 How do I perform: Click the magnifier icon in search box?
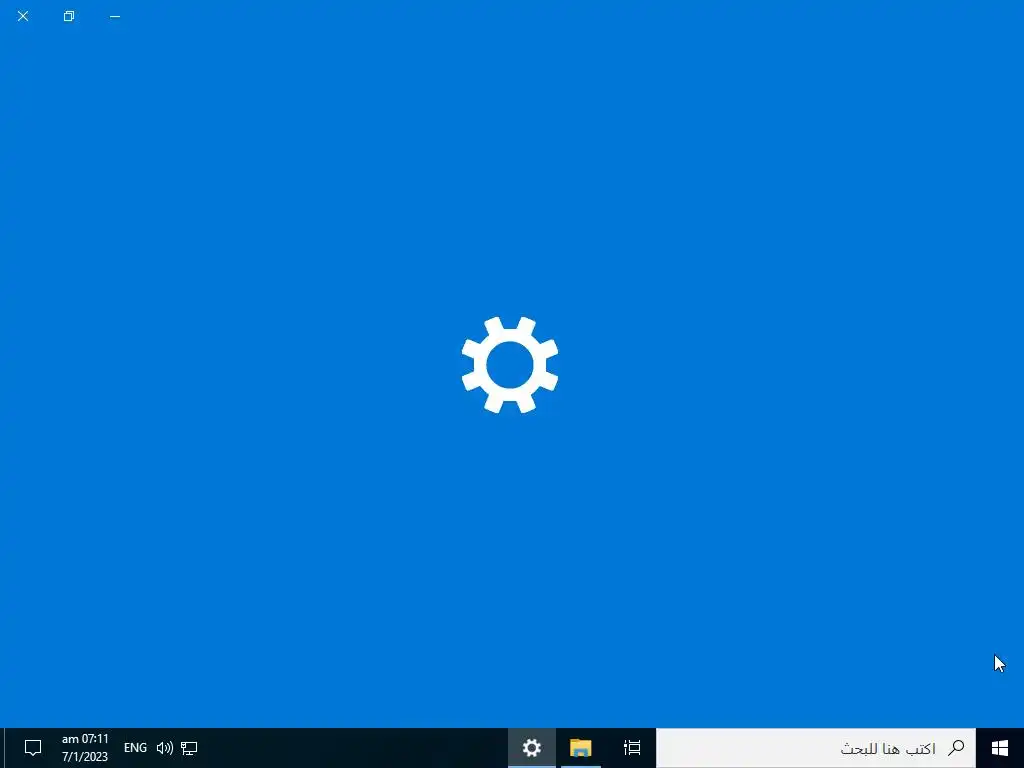pyautogui.click(x=956, y=748)
